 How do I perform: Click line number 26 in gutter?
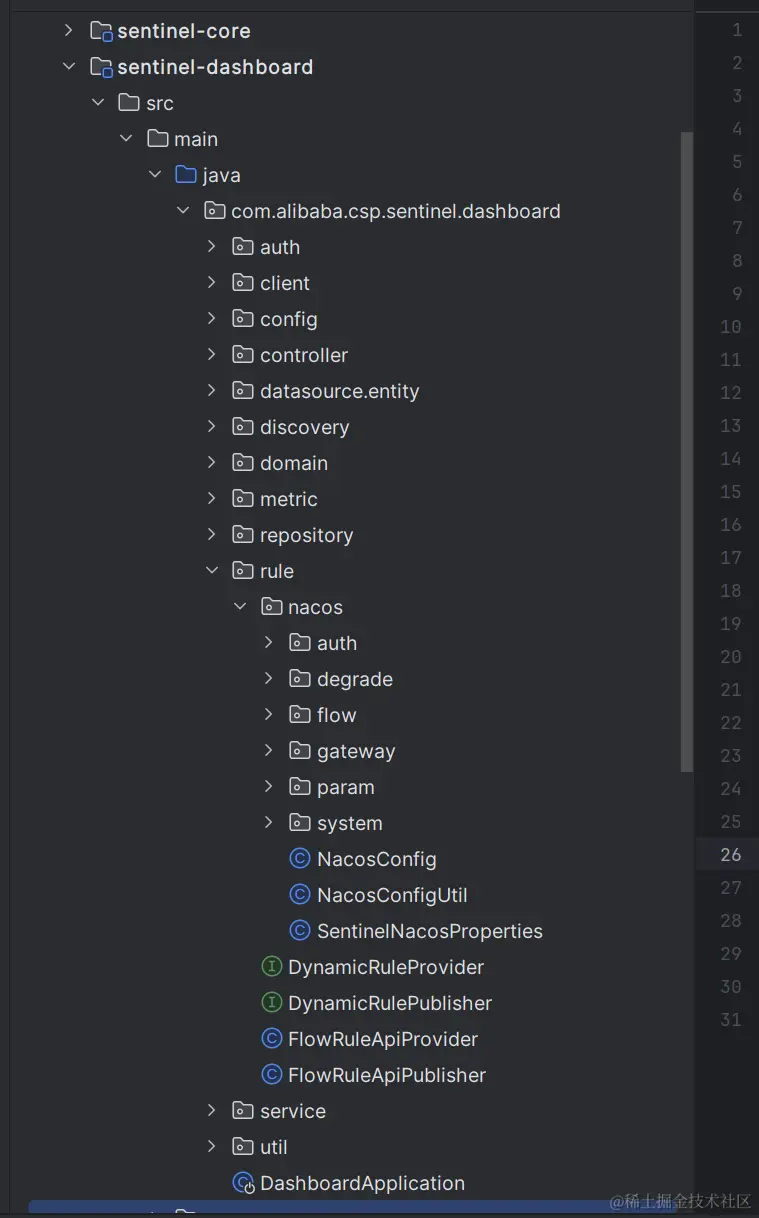point(731,854)
